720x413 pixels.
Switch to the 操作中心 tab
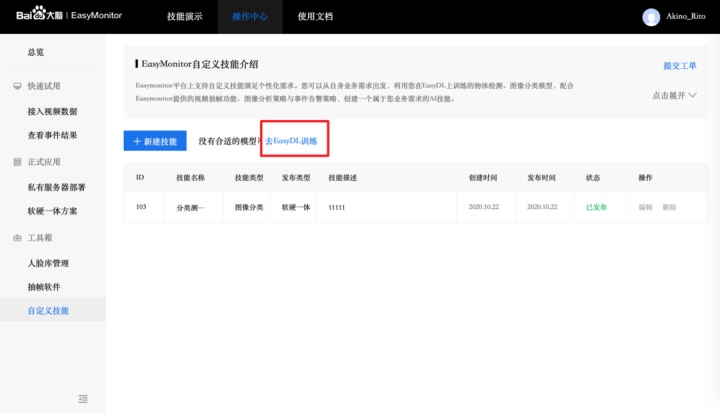(x=250, y=17)
